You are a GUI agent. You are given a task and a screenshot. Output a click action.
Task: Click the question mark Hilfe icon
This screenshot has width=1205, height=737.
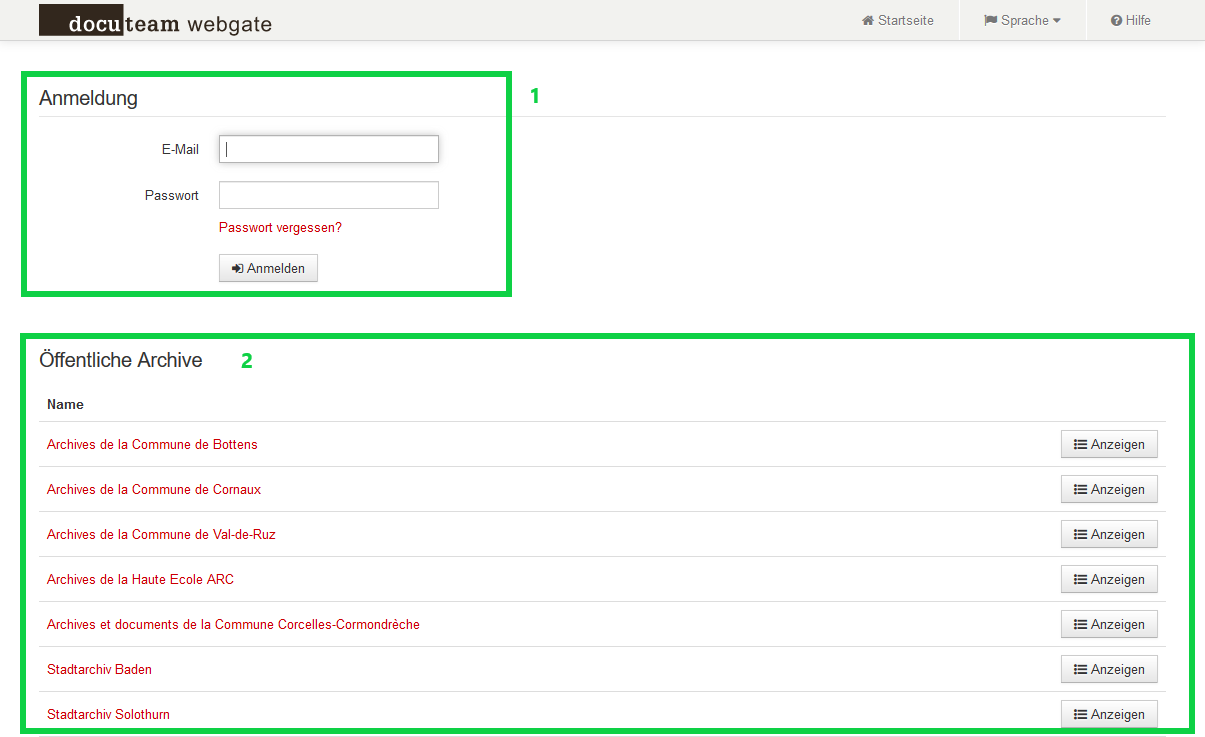tap(1116, 21)
